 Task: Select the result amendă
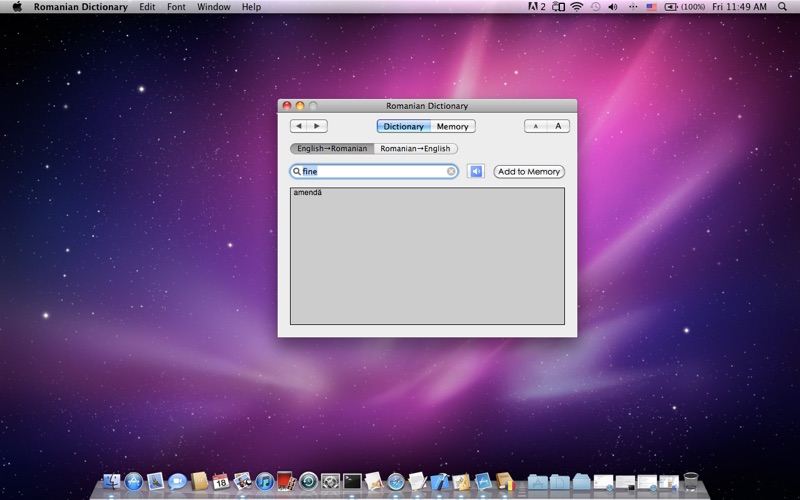point(308,192)
